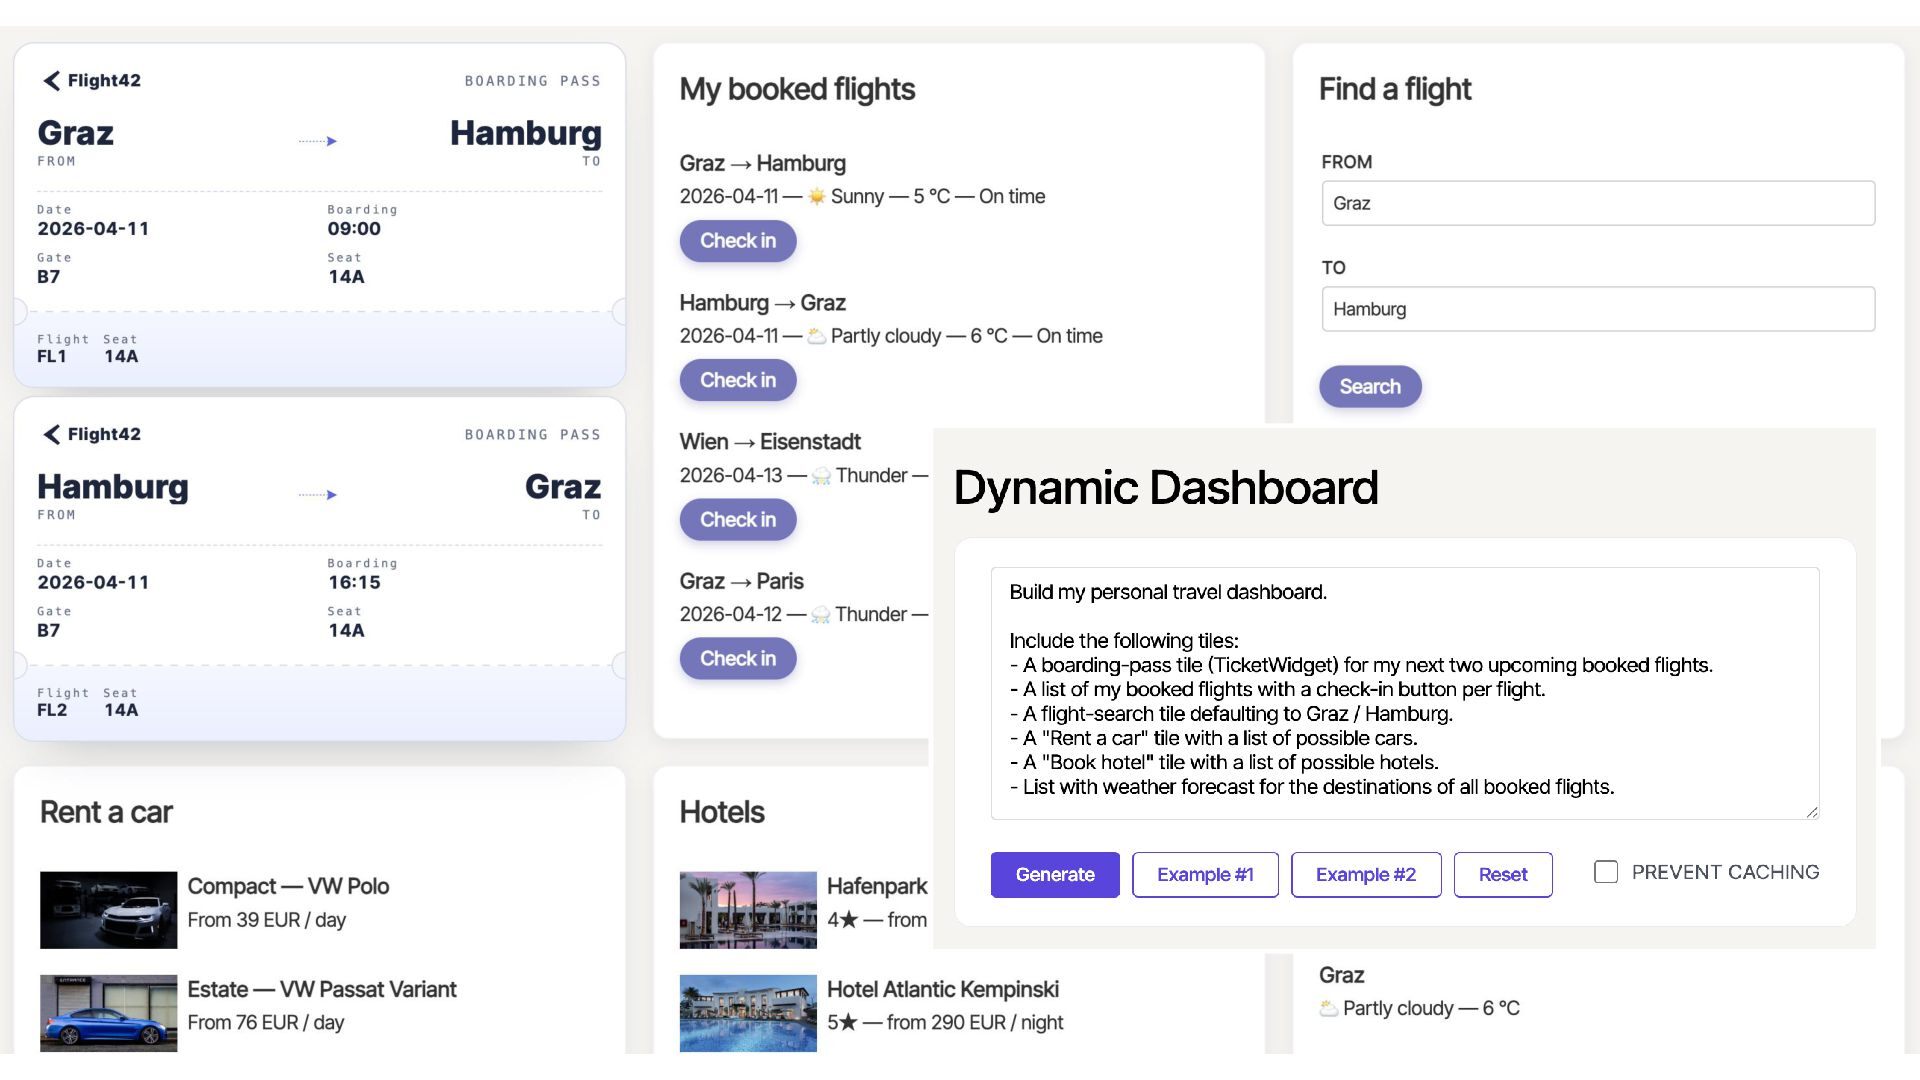Open the Compact VW Polo car thumbnail
Viewport: 1920px width, 1080px height.
click(x=108, y=910)
